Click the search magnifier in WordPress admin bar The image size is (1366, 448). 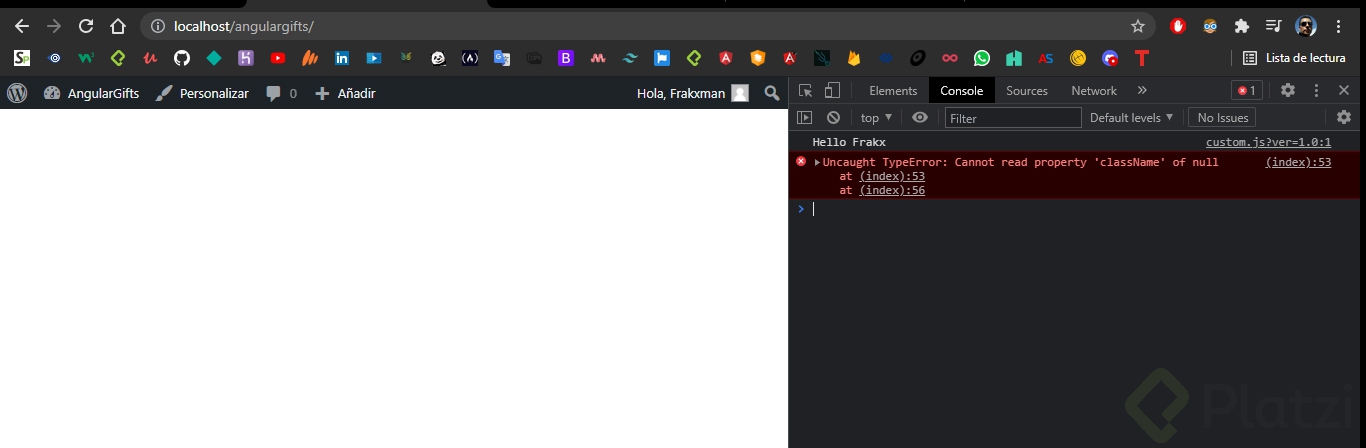771,93
